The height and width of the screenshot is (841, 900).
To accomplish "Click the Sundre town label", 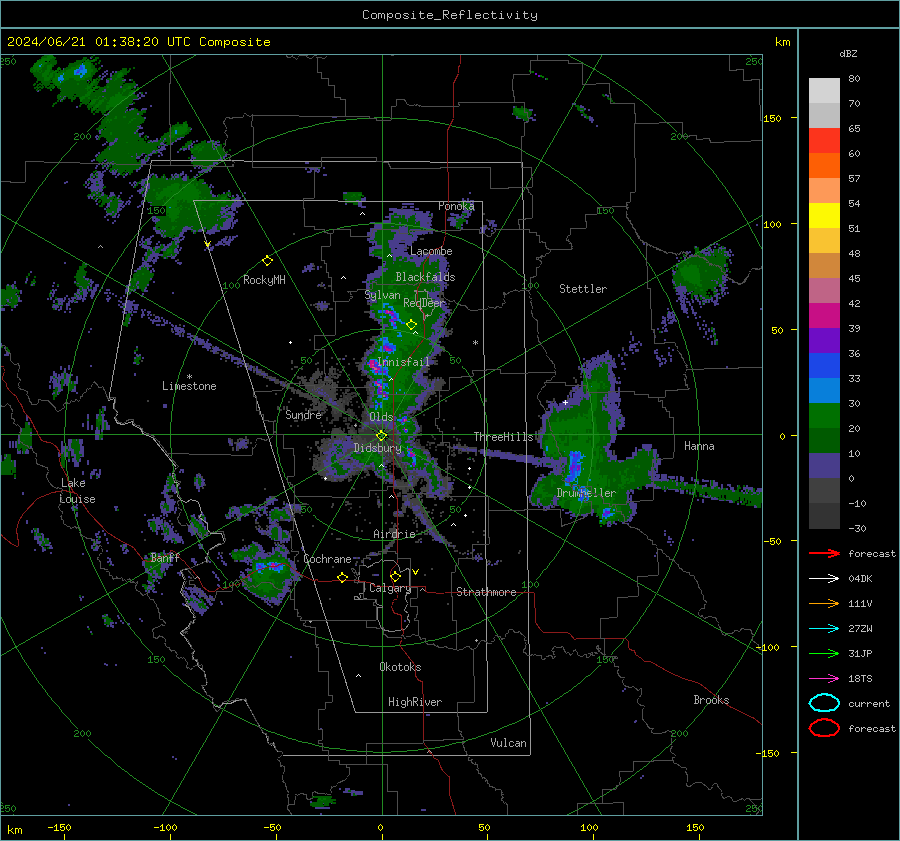I will [303, 415].
